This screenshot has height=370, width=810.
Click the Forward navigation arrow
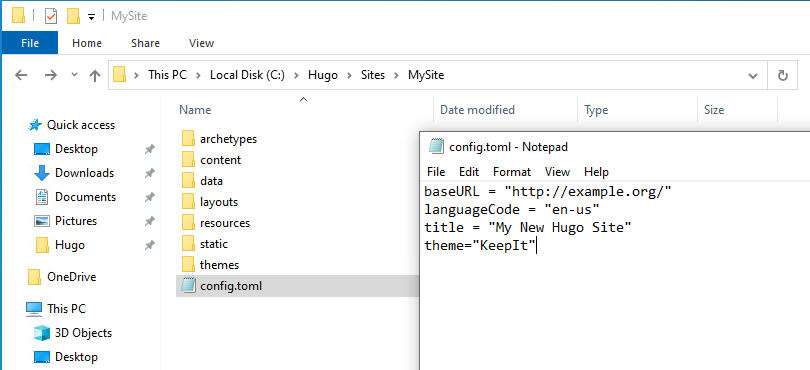(x=51, y=75)
